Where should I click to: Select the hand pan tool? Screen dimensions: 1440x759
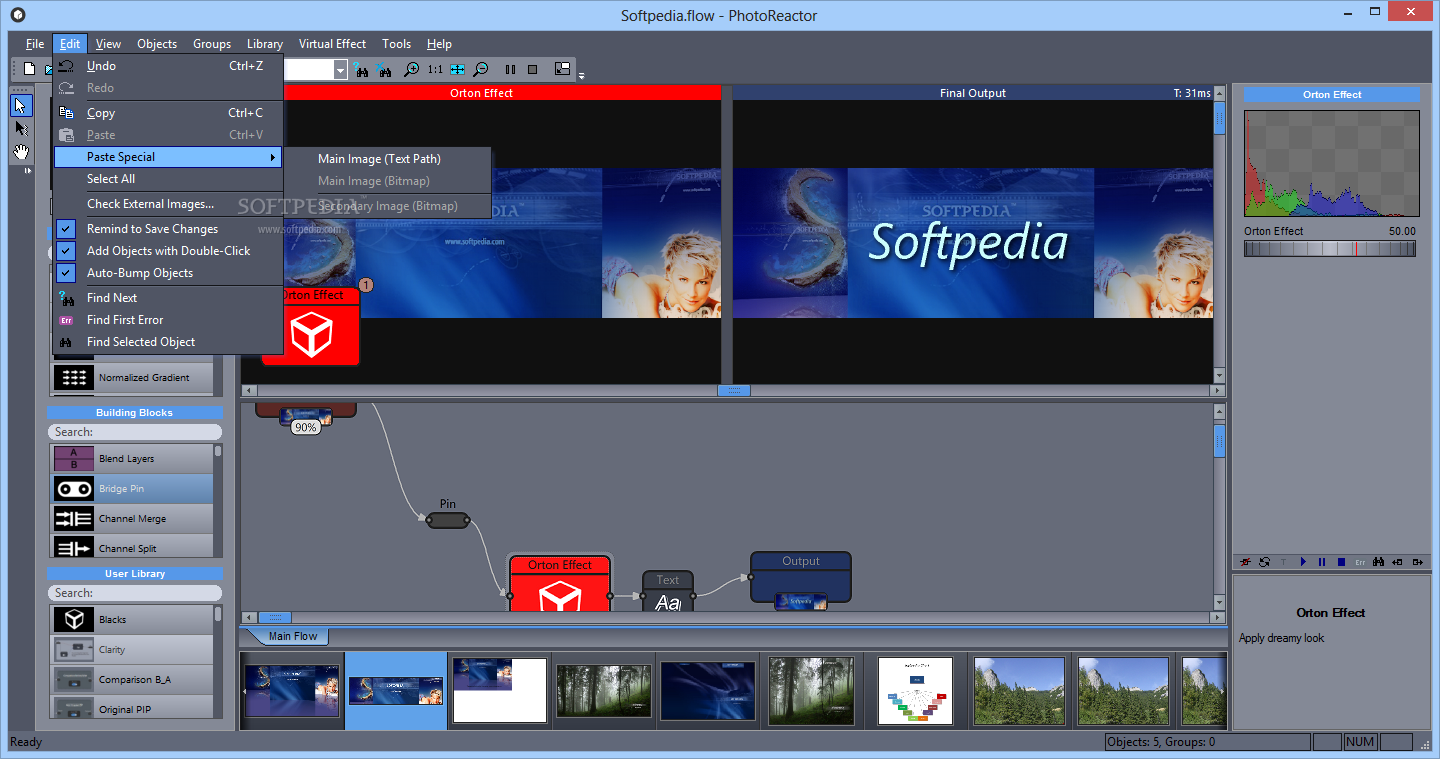click(21, 152)
